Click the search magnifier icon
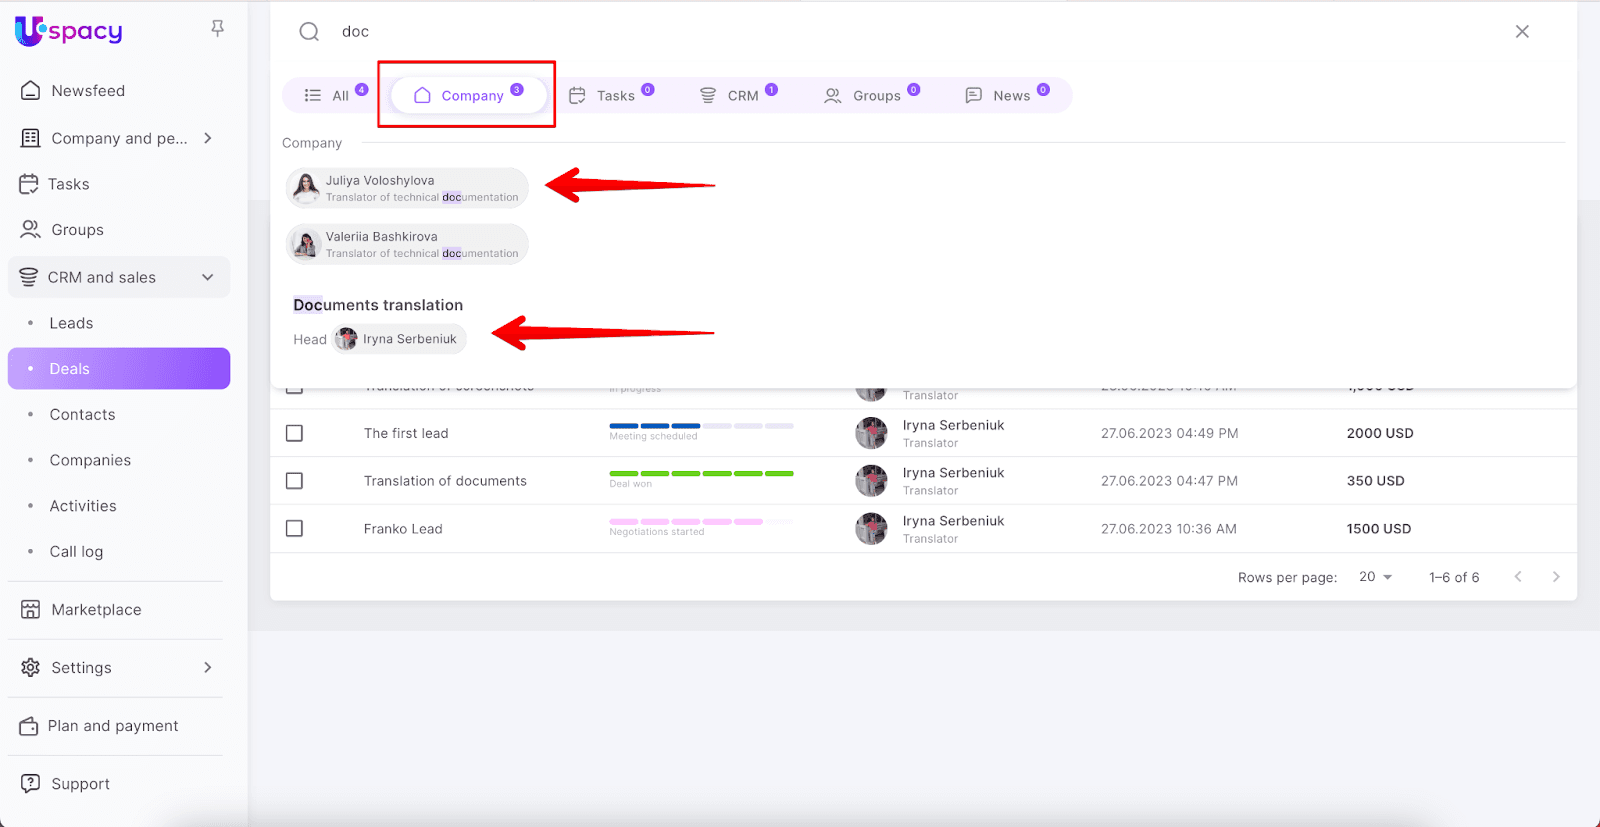This screenshot has height=827, width=1600. point(309,32)
